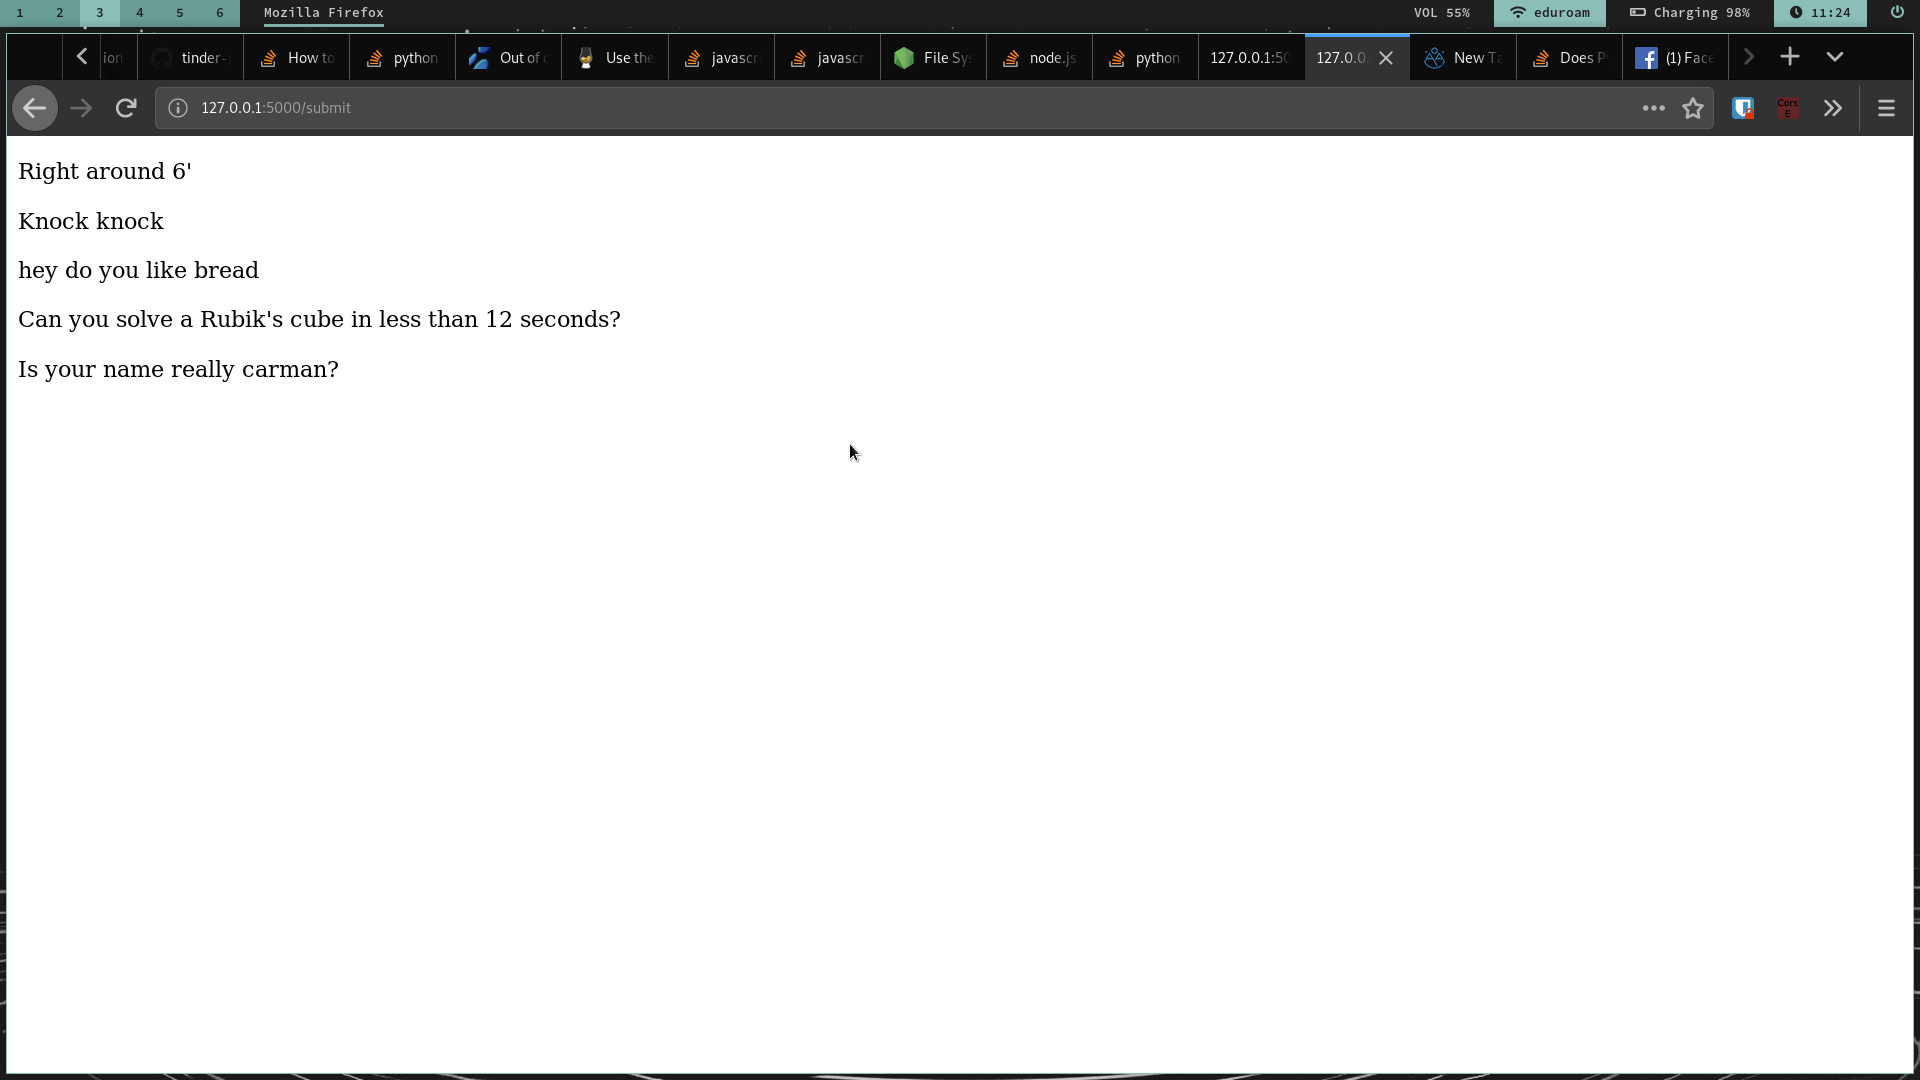Click the power icon in top bar
The width and height of the screenshot is (1920, 1080).
(1896, 13)
